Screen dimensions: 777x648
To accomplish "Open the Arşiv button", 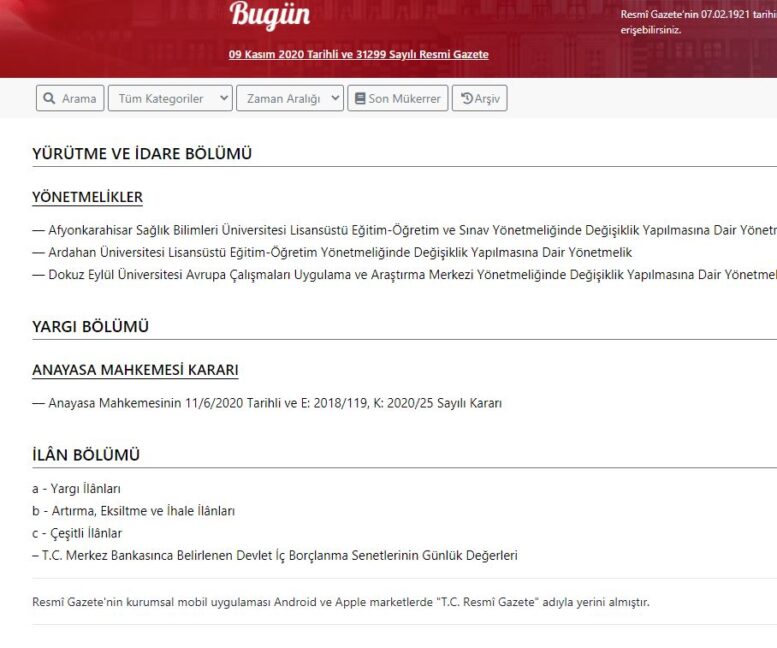I will point(480,98).
